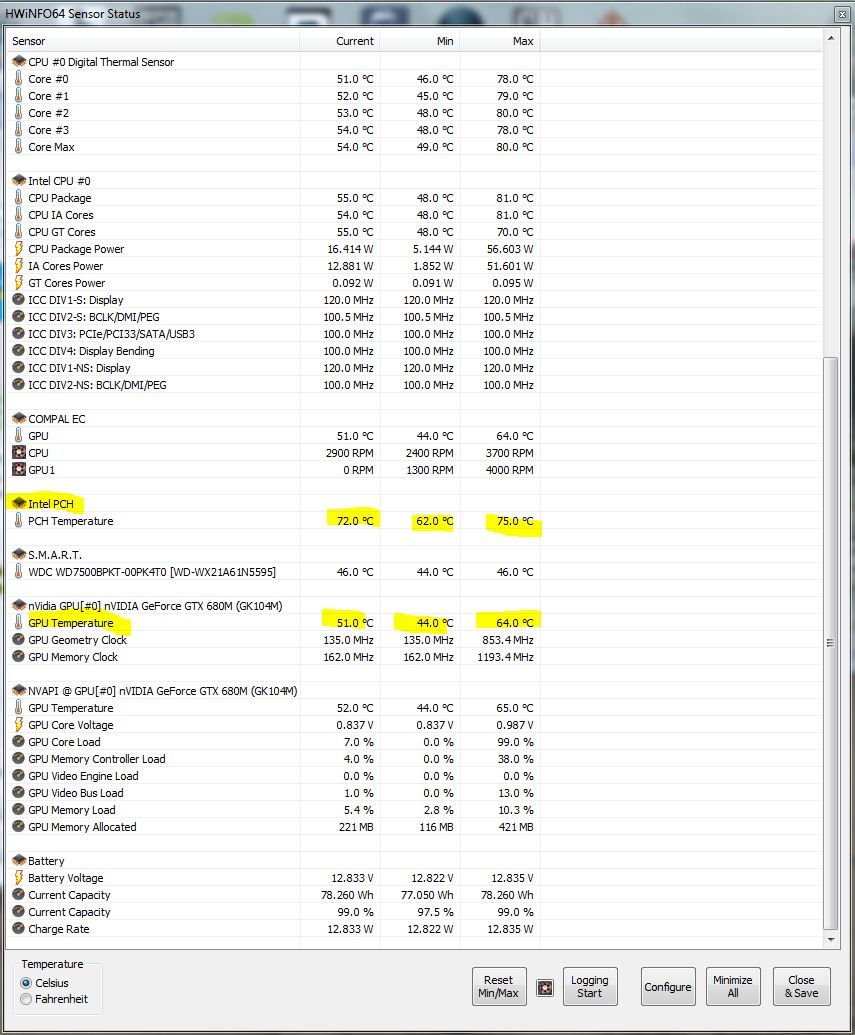
Task: Click clock icon for ICC DIV1-S: Display
Action: (x=18, y=299)
